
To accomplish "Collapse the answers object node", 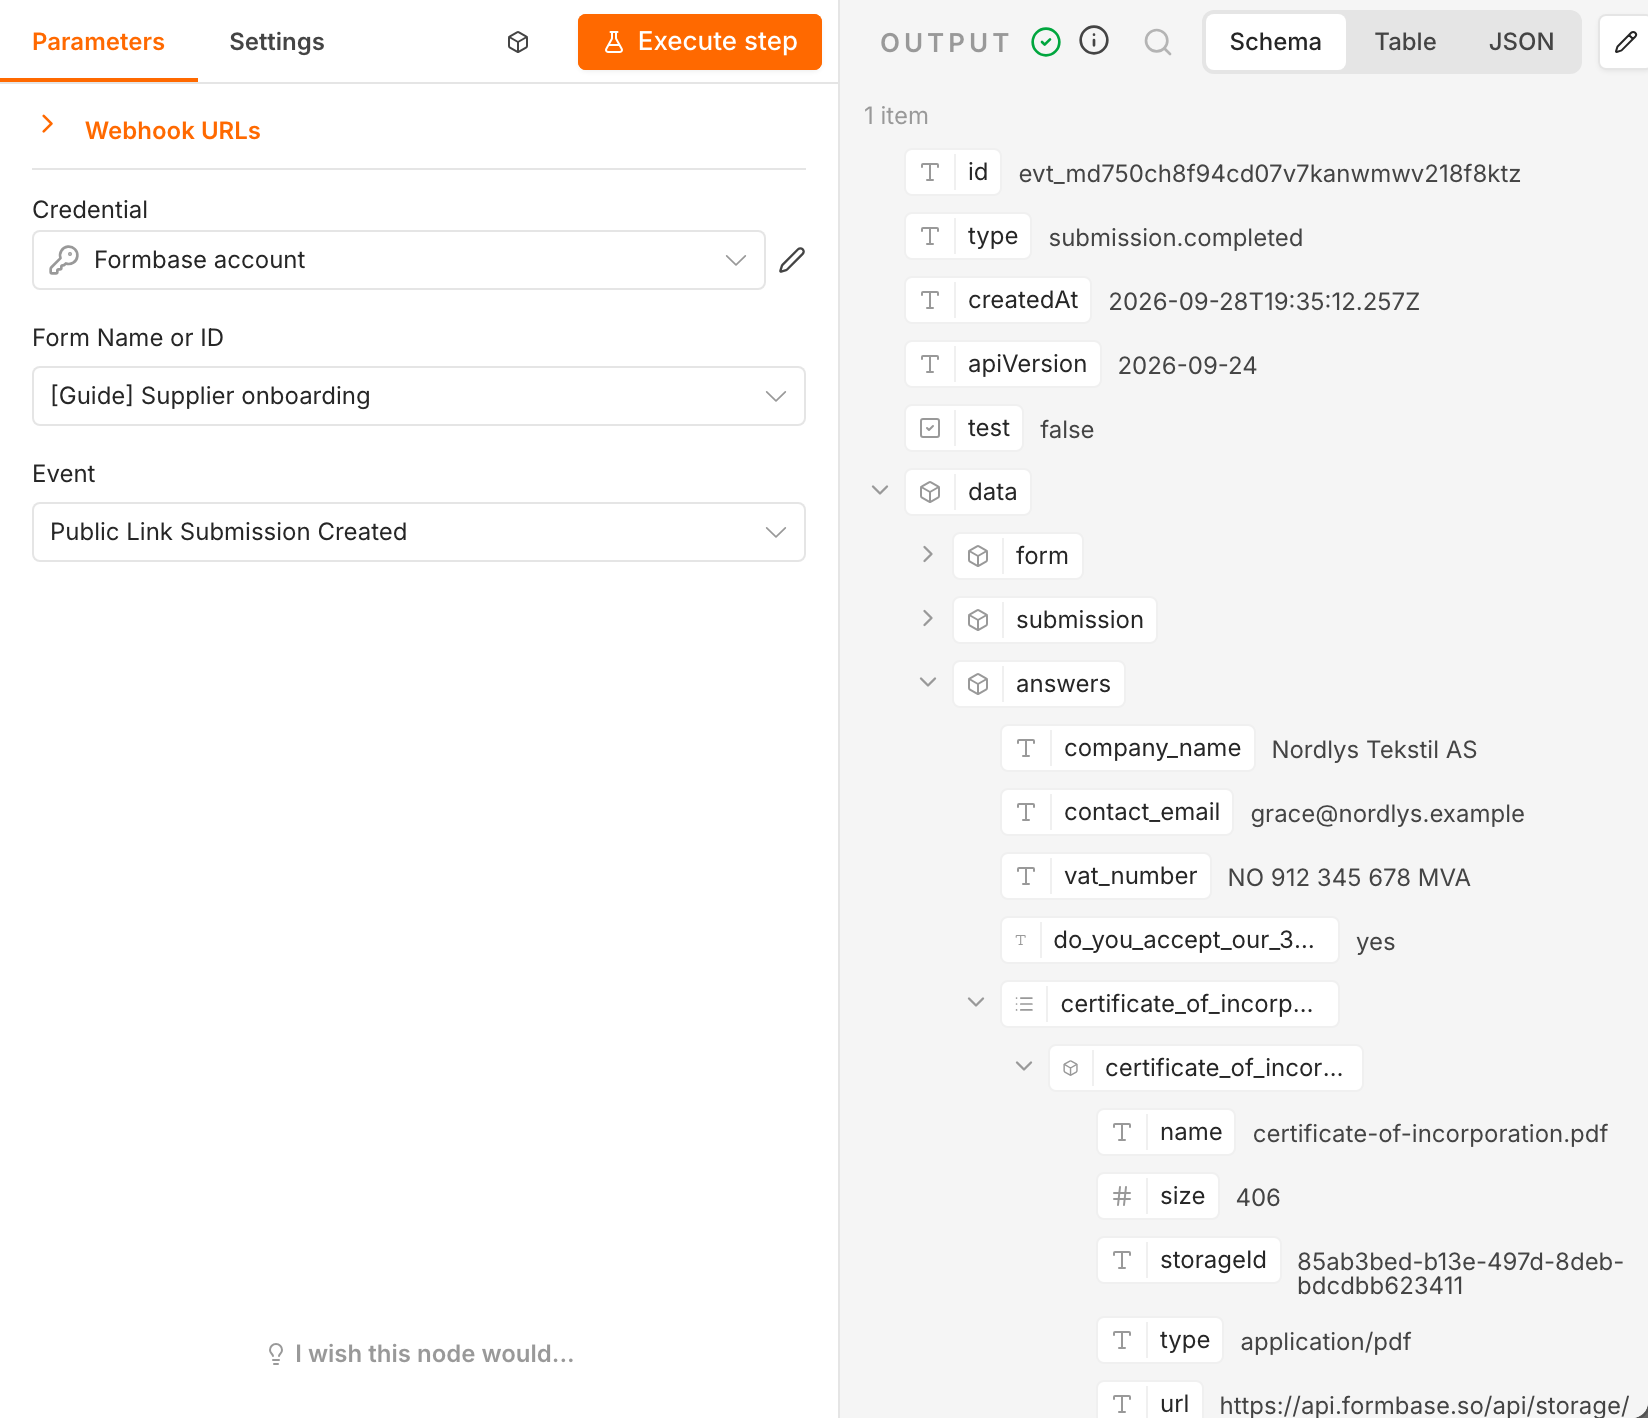I will click(x=928, y=682).
